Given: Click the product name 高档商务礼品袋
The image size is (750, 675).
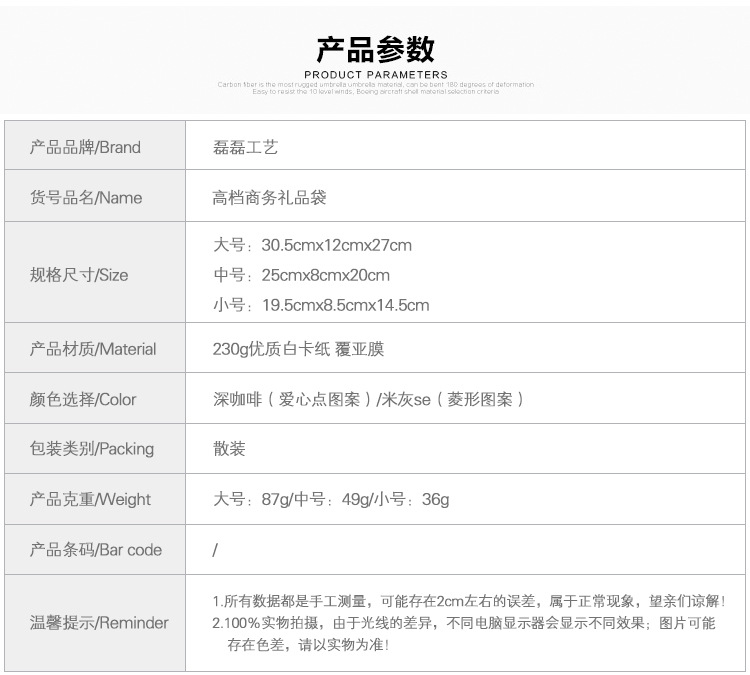Looking at the screenshot, I should pos(269,197).
